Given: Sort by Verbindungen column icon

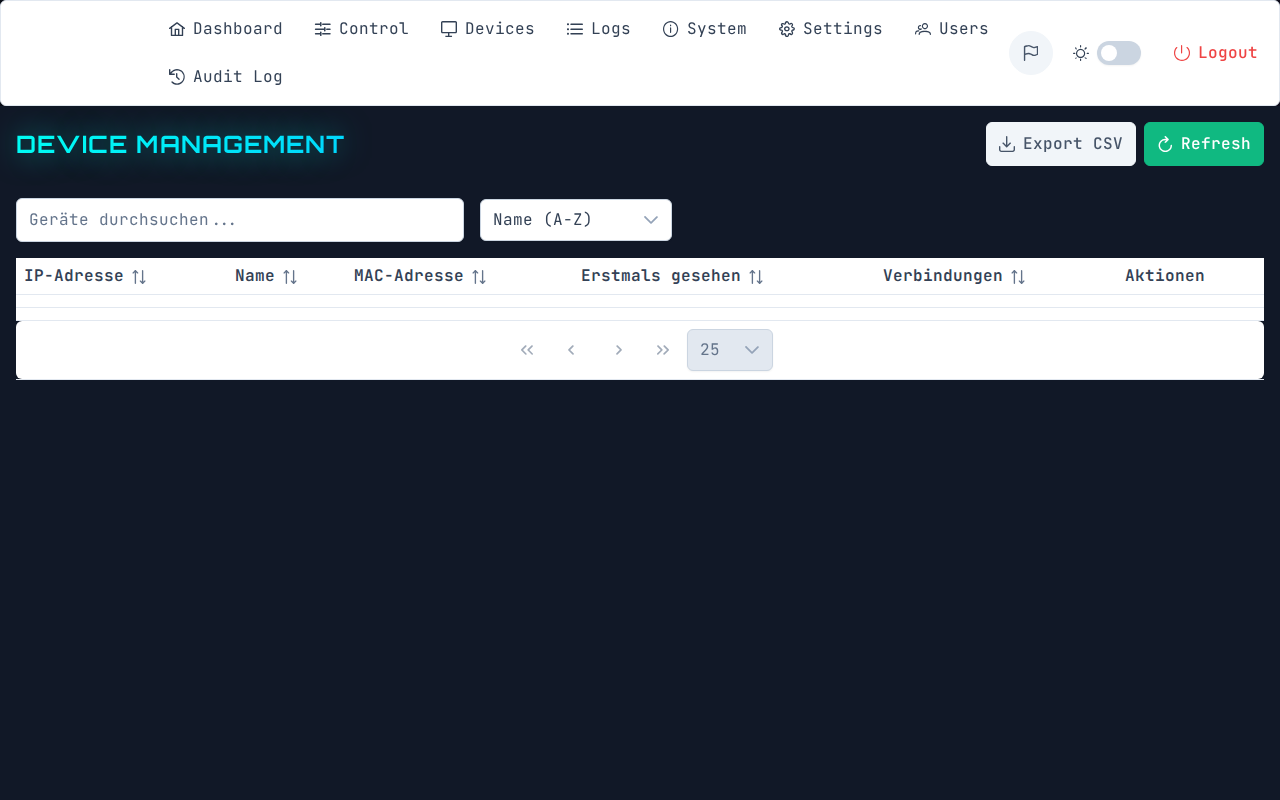Looking at the screenshot, I should click(x=1018, y=277).
